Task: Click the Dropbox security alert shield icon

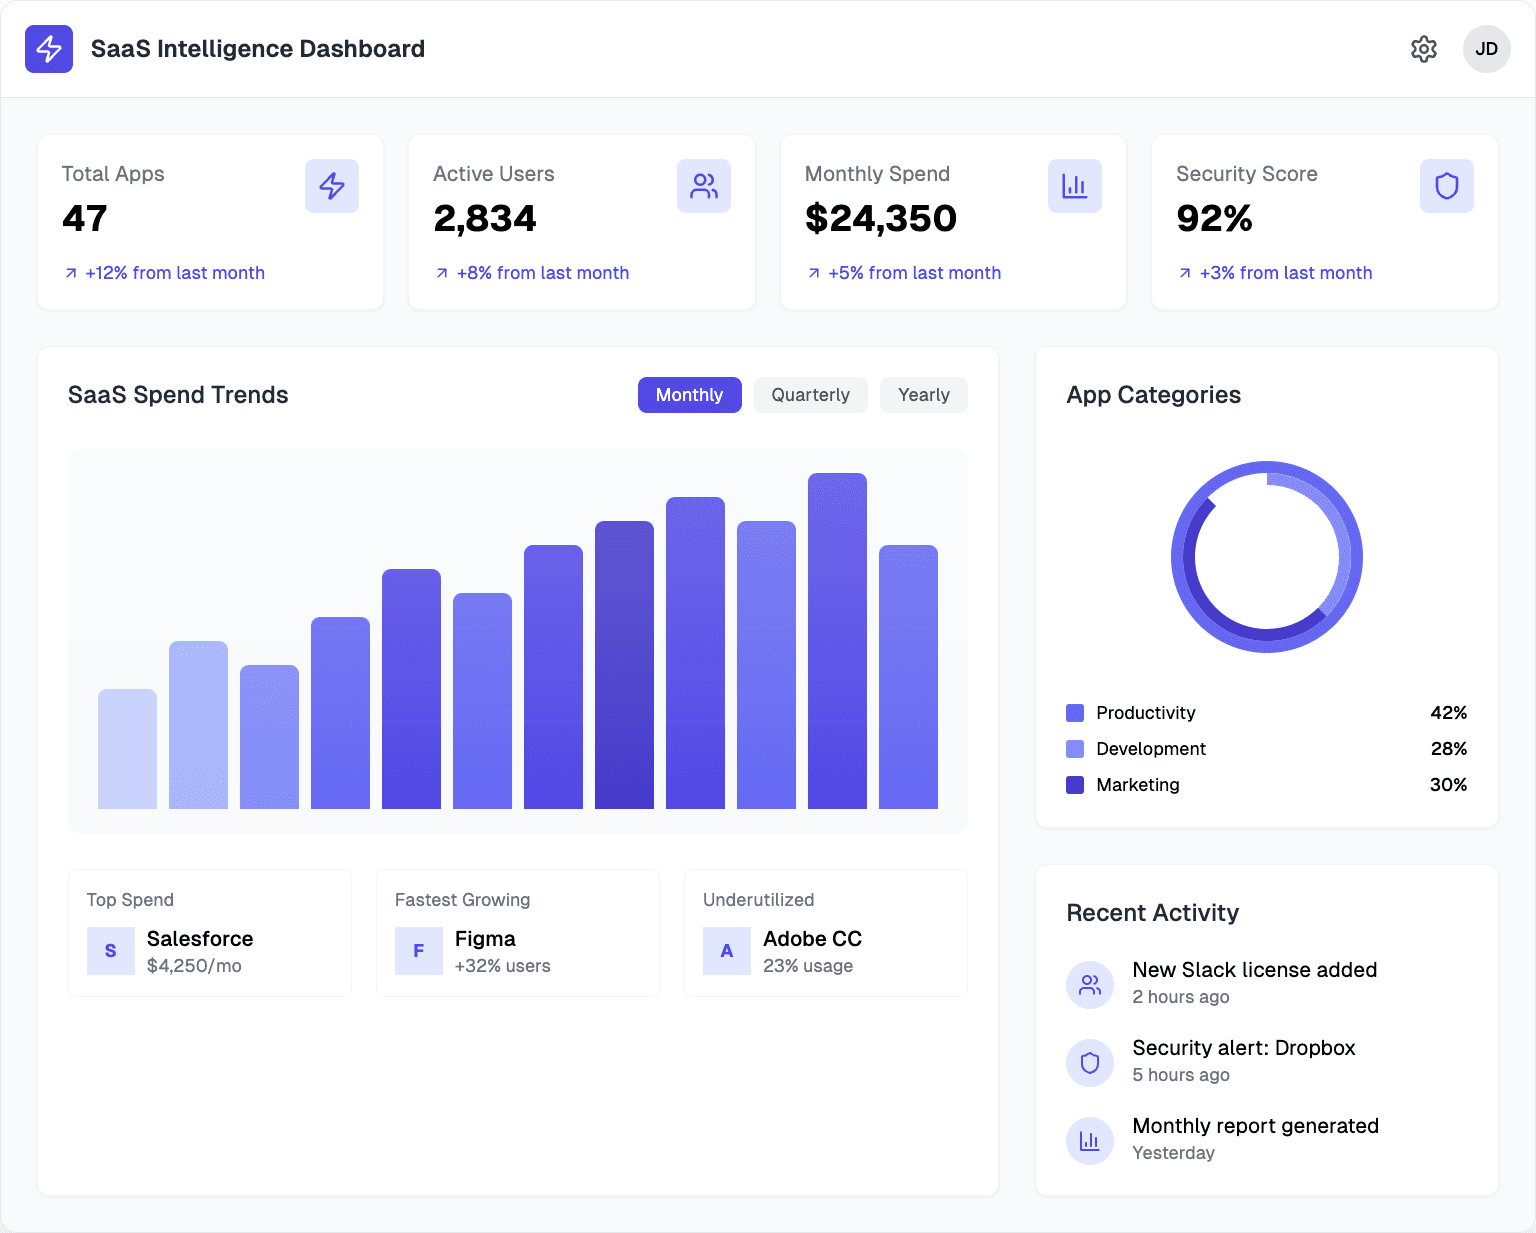Action: 1090,1063
